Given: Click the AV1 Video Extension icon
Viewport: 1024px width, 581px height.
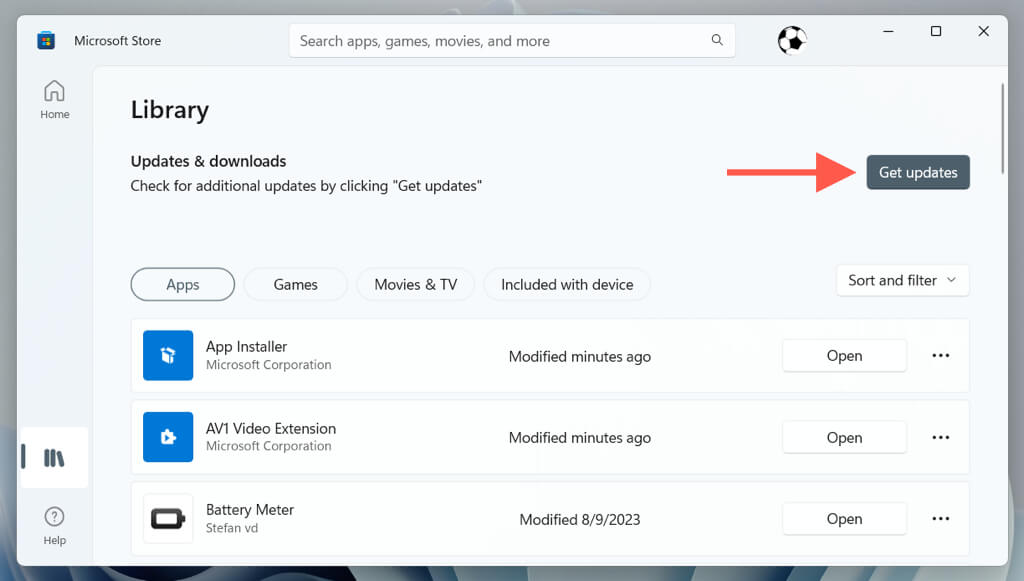Looking at the screenshot, I should pos(168,437).
